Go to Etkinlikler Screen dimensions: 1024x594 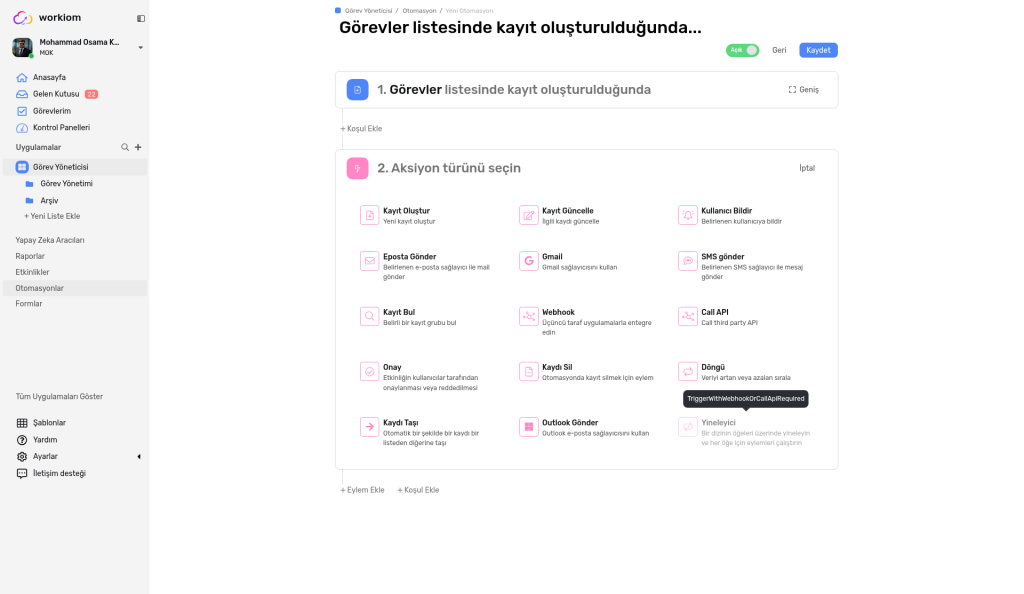(32, 272)
